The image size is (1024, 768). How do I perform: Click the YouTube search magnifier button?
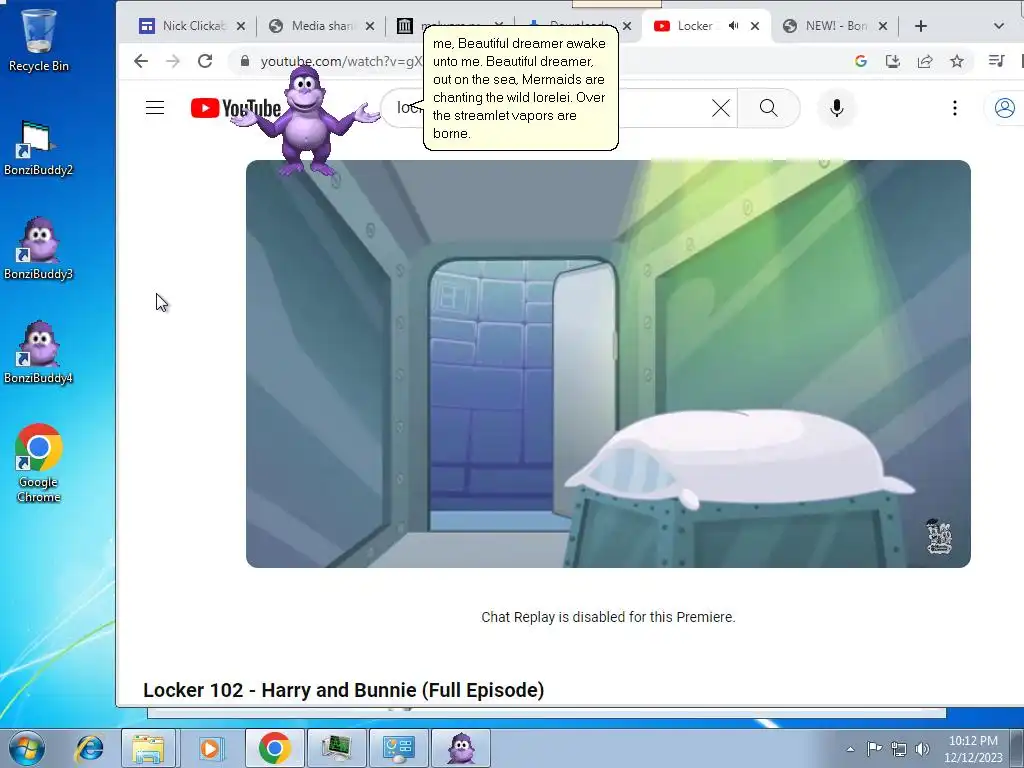[x=769, y=108]
